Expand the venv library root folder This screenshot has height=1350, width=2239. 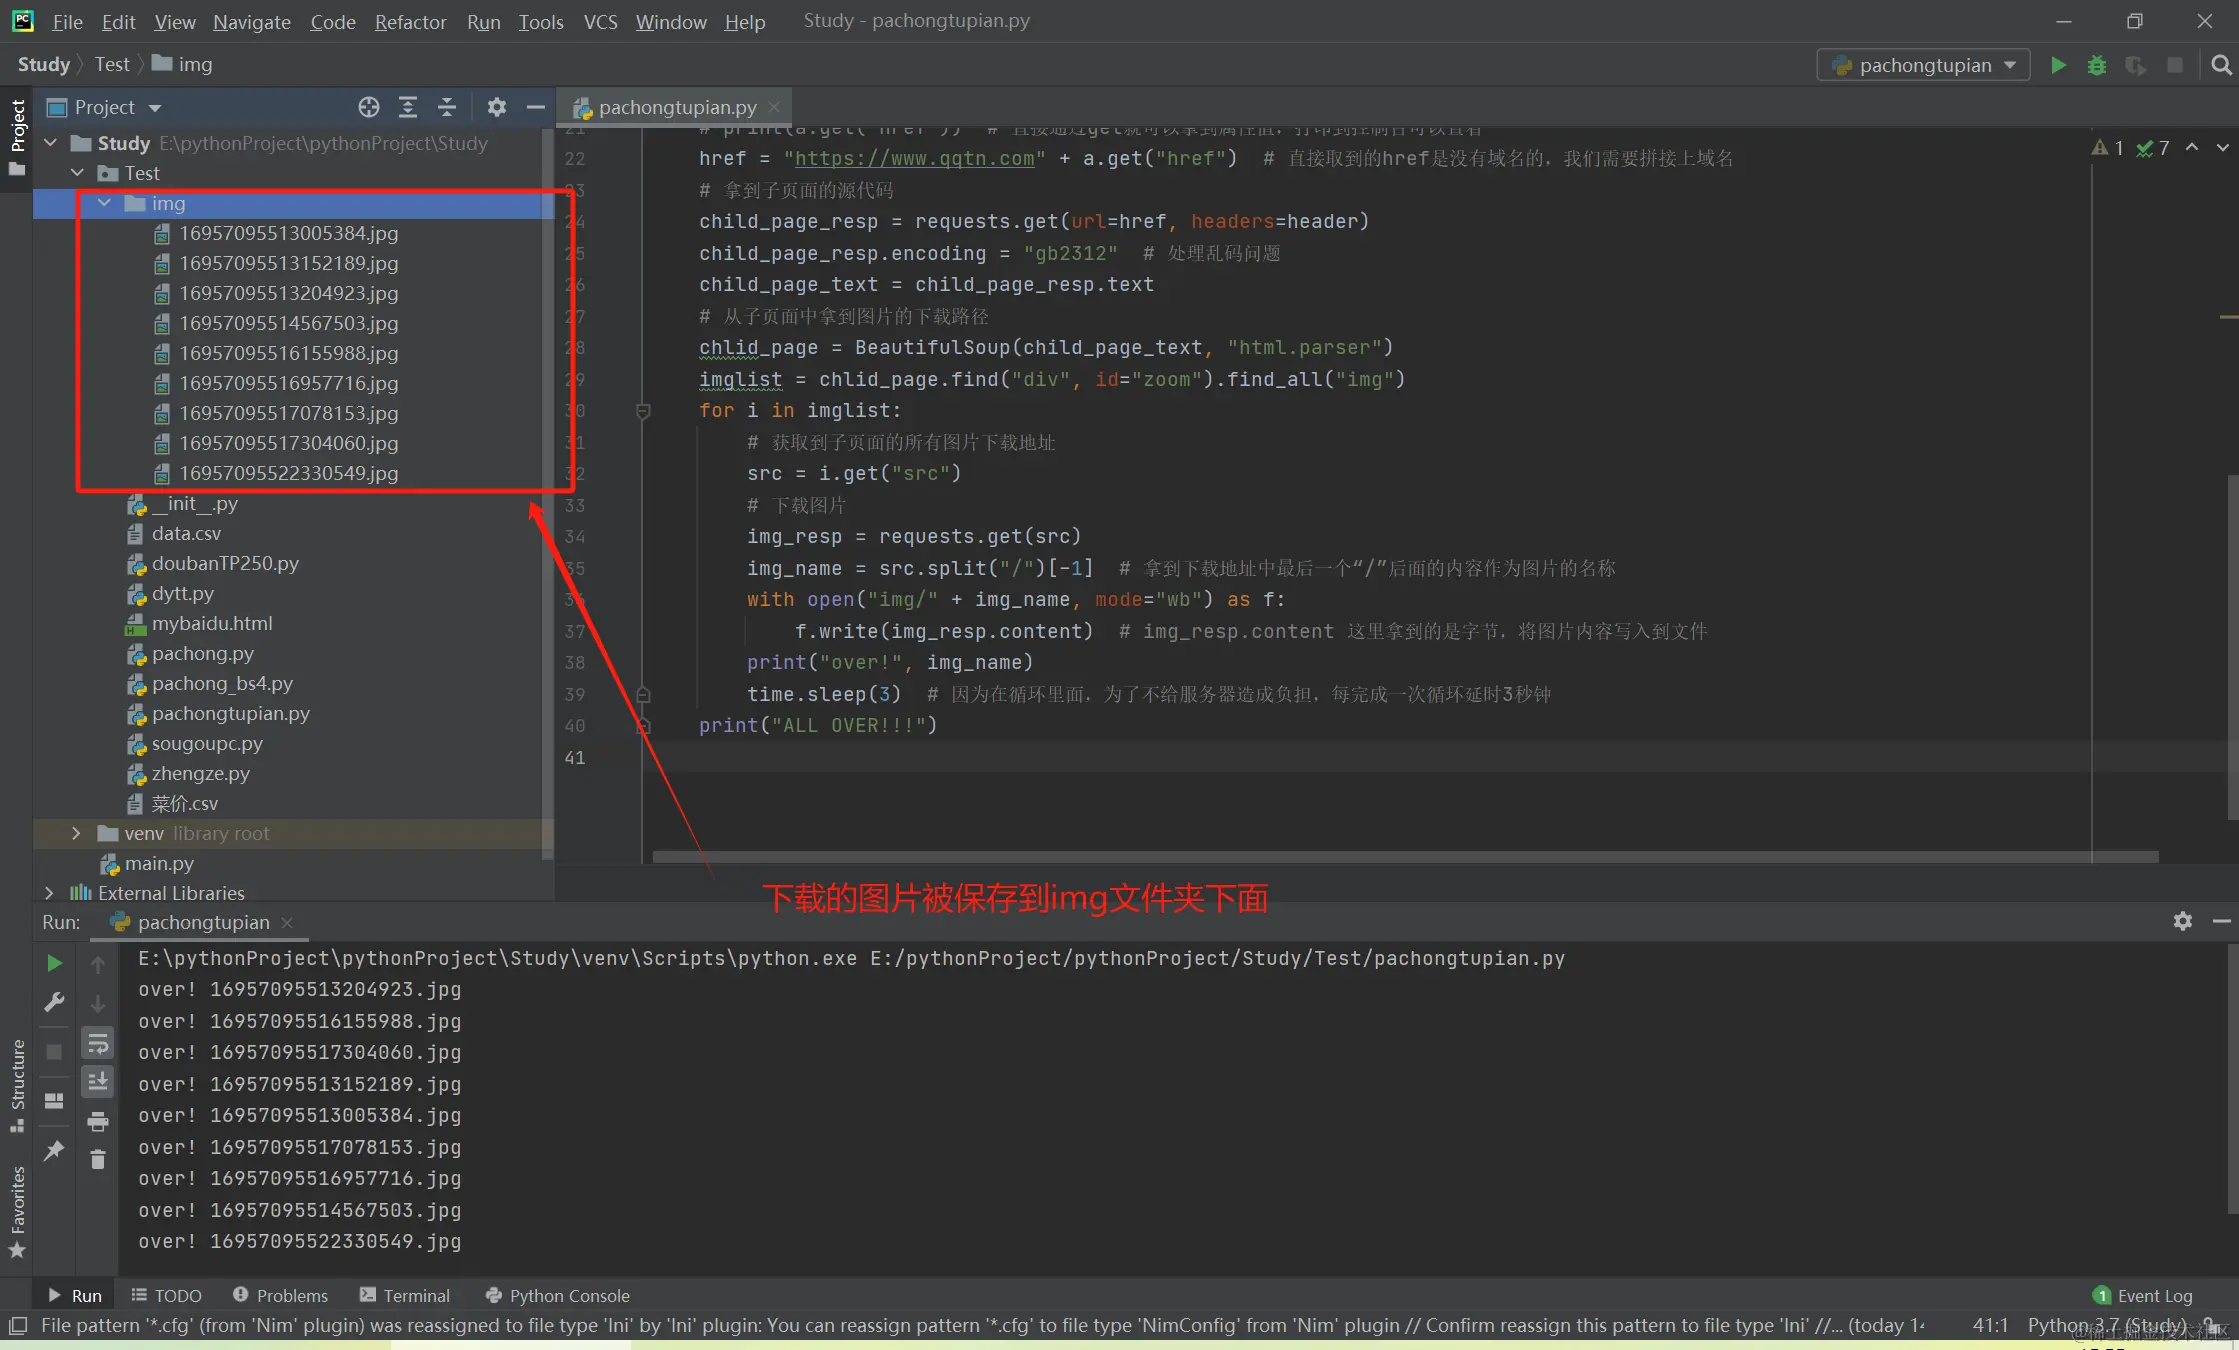coord(77,833)
